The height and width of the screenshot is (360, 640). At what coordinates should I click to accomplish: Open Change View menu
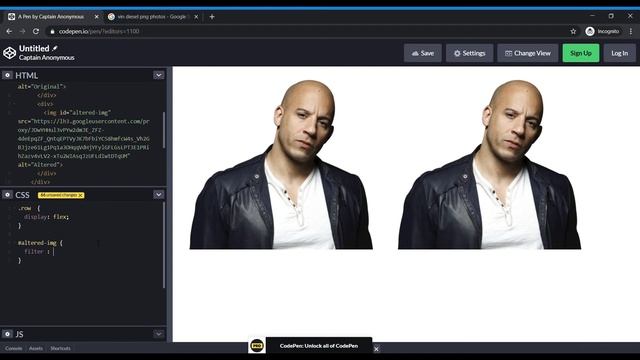[x=527, y=53]
